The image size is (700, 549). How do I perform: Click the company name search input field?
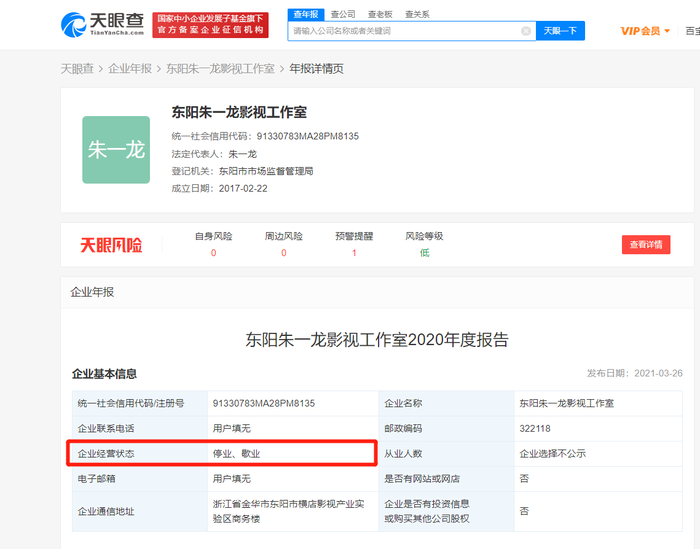pyautogui.click(x=405, y=31)
